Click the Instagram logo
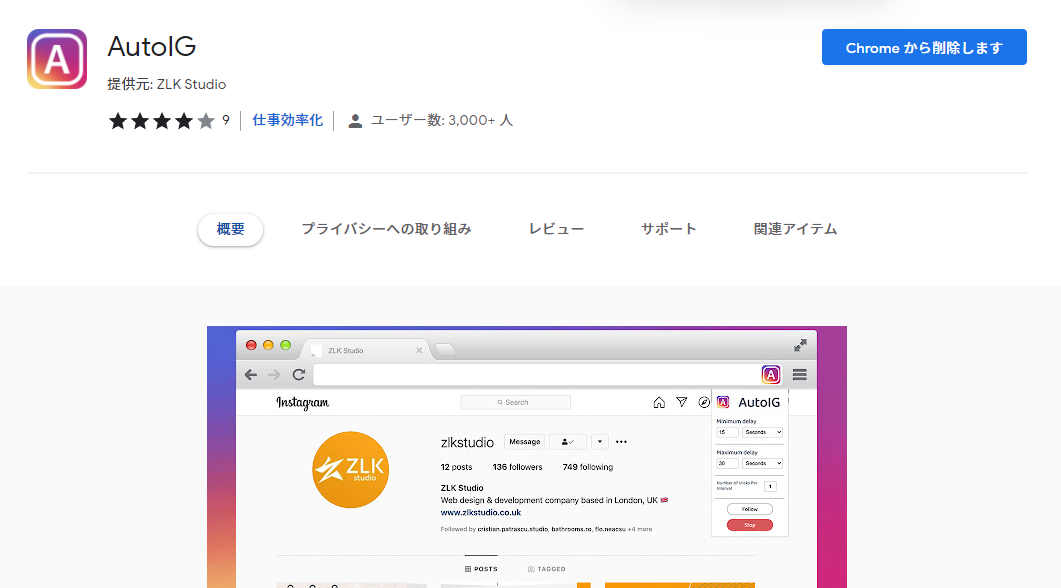Screen dimensions: 1061x588 click(302, 403)
